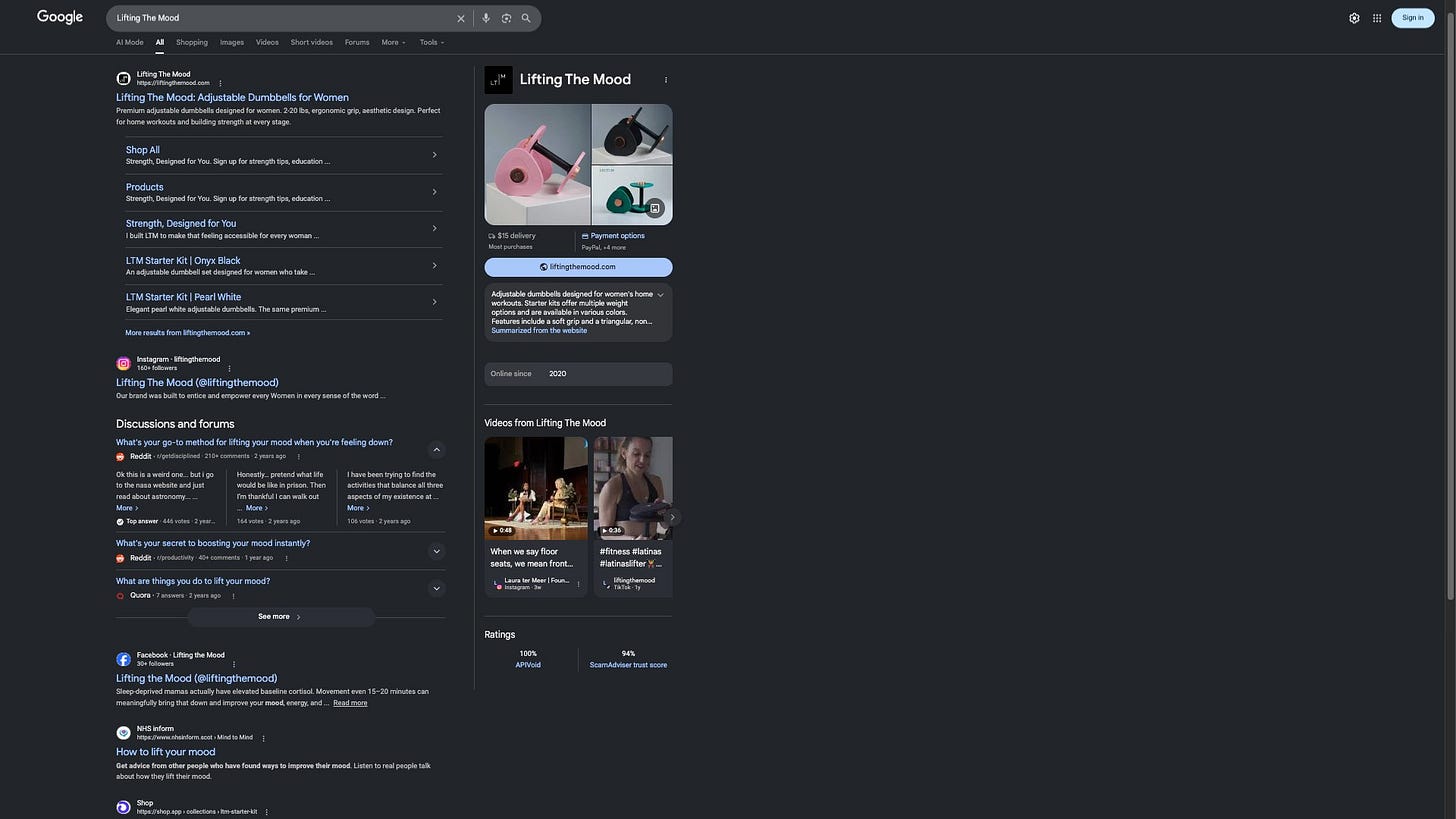Click Read more on Facebook result
This screenshot has width=1456, height=819.
click(350, 703)
